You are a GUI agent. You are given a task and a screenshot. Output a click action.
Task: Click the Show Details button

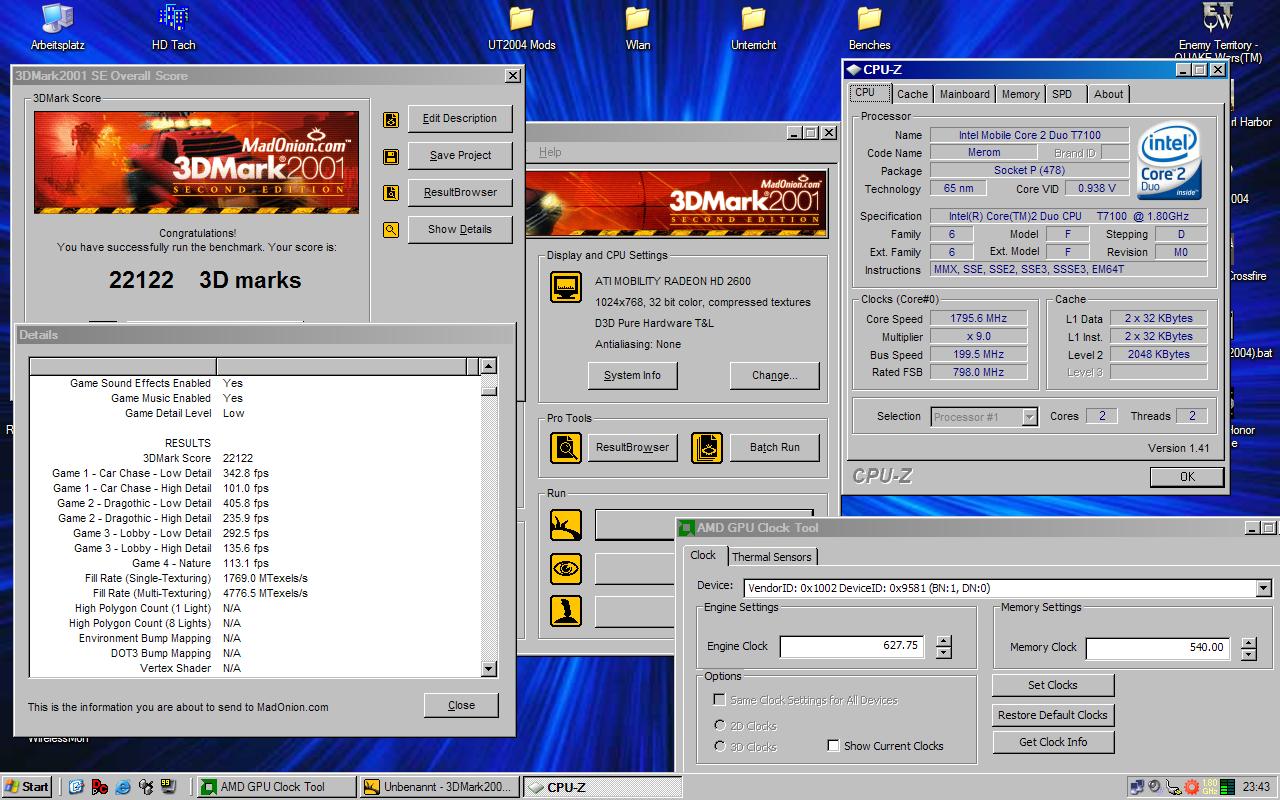pyautogui.click(x=460, y=229)
